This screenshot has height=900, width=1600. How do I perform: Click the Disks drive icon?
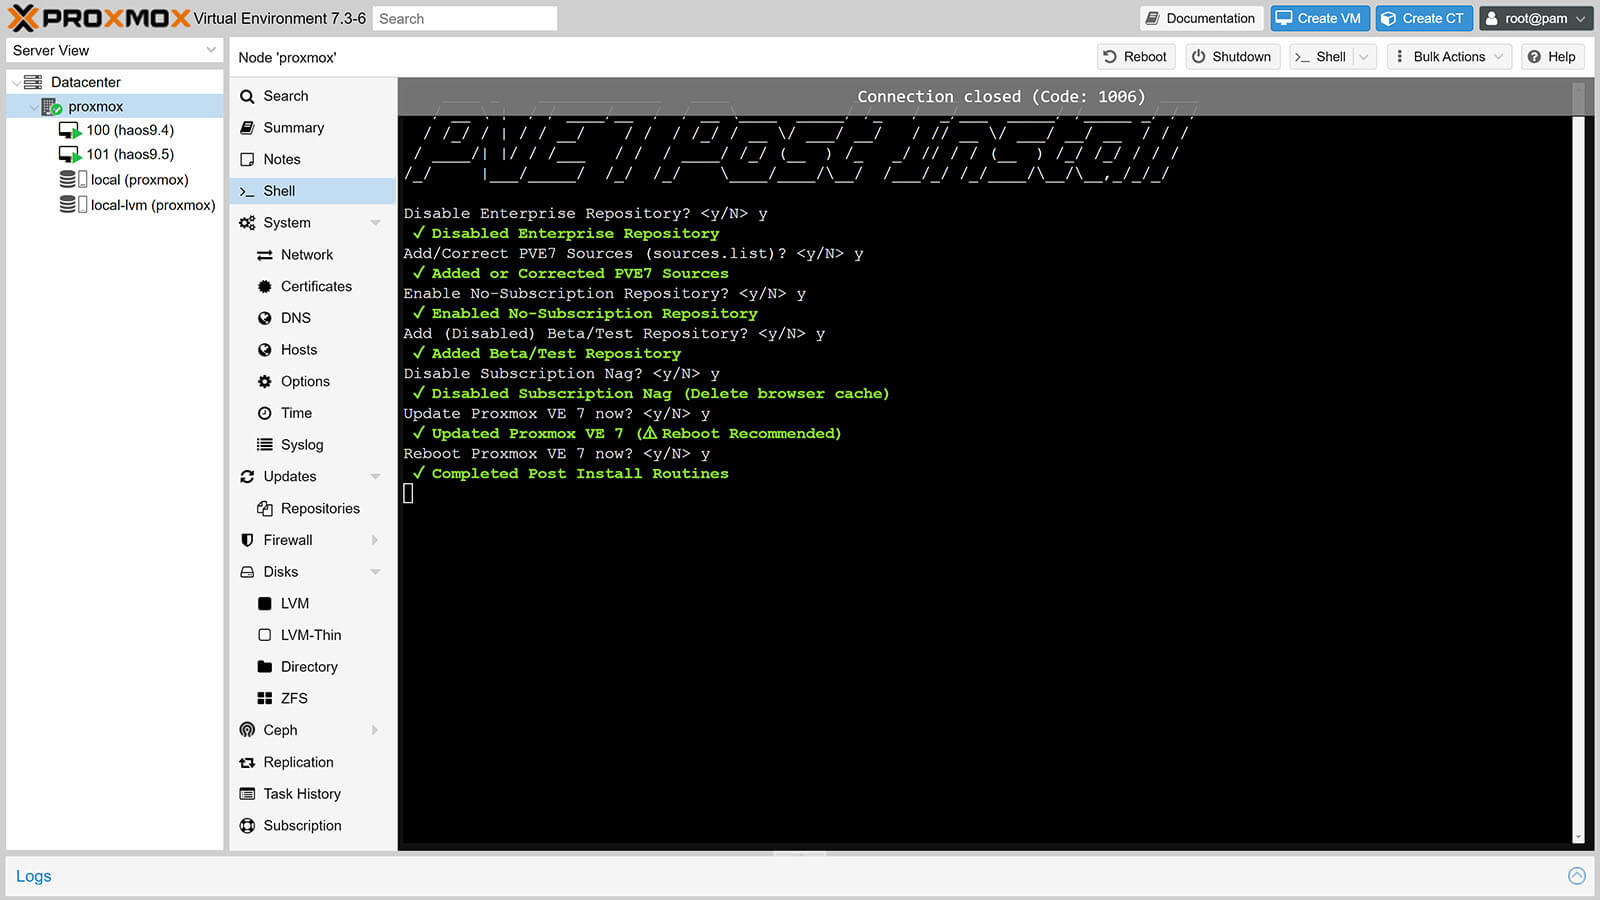click(x=247, y=572)
